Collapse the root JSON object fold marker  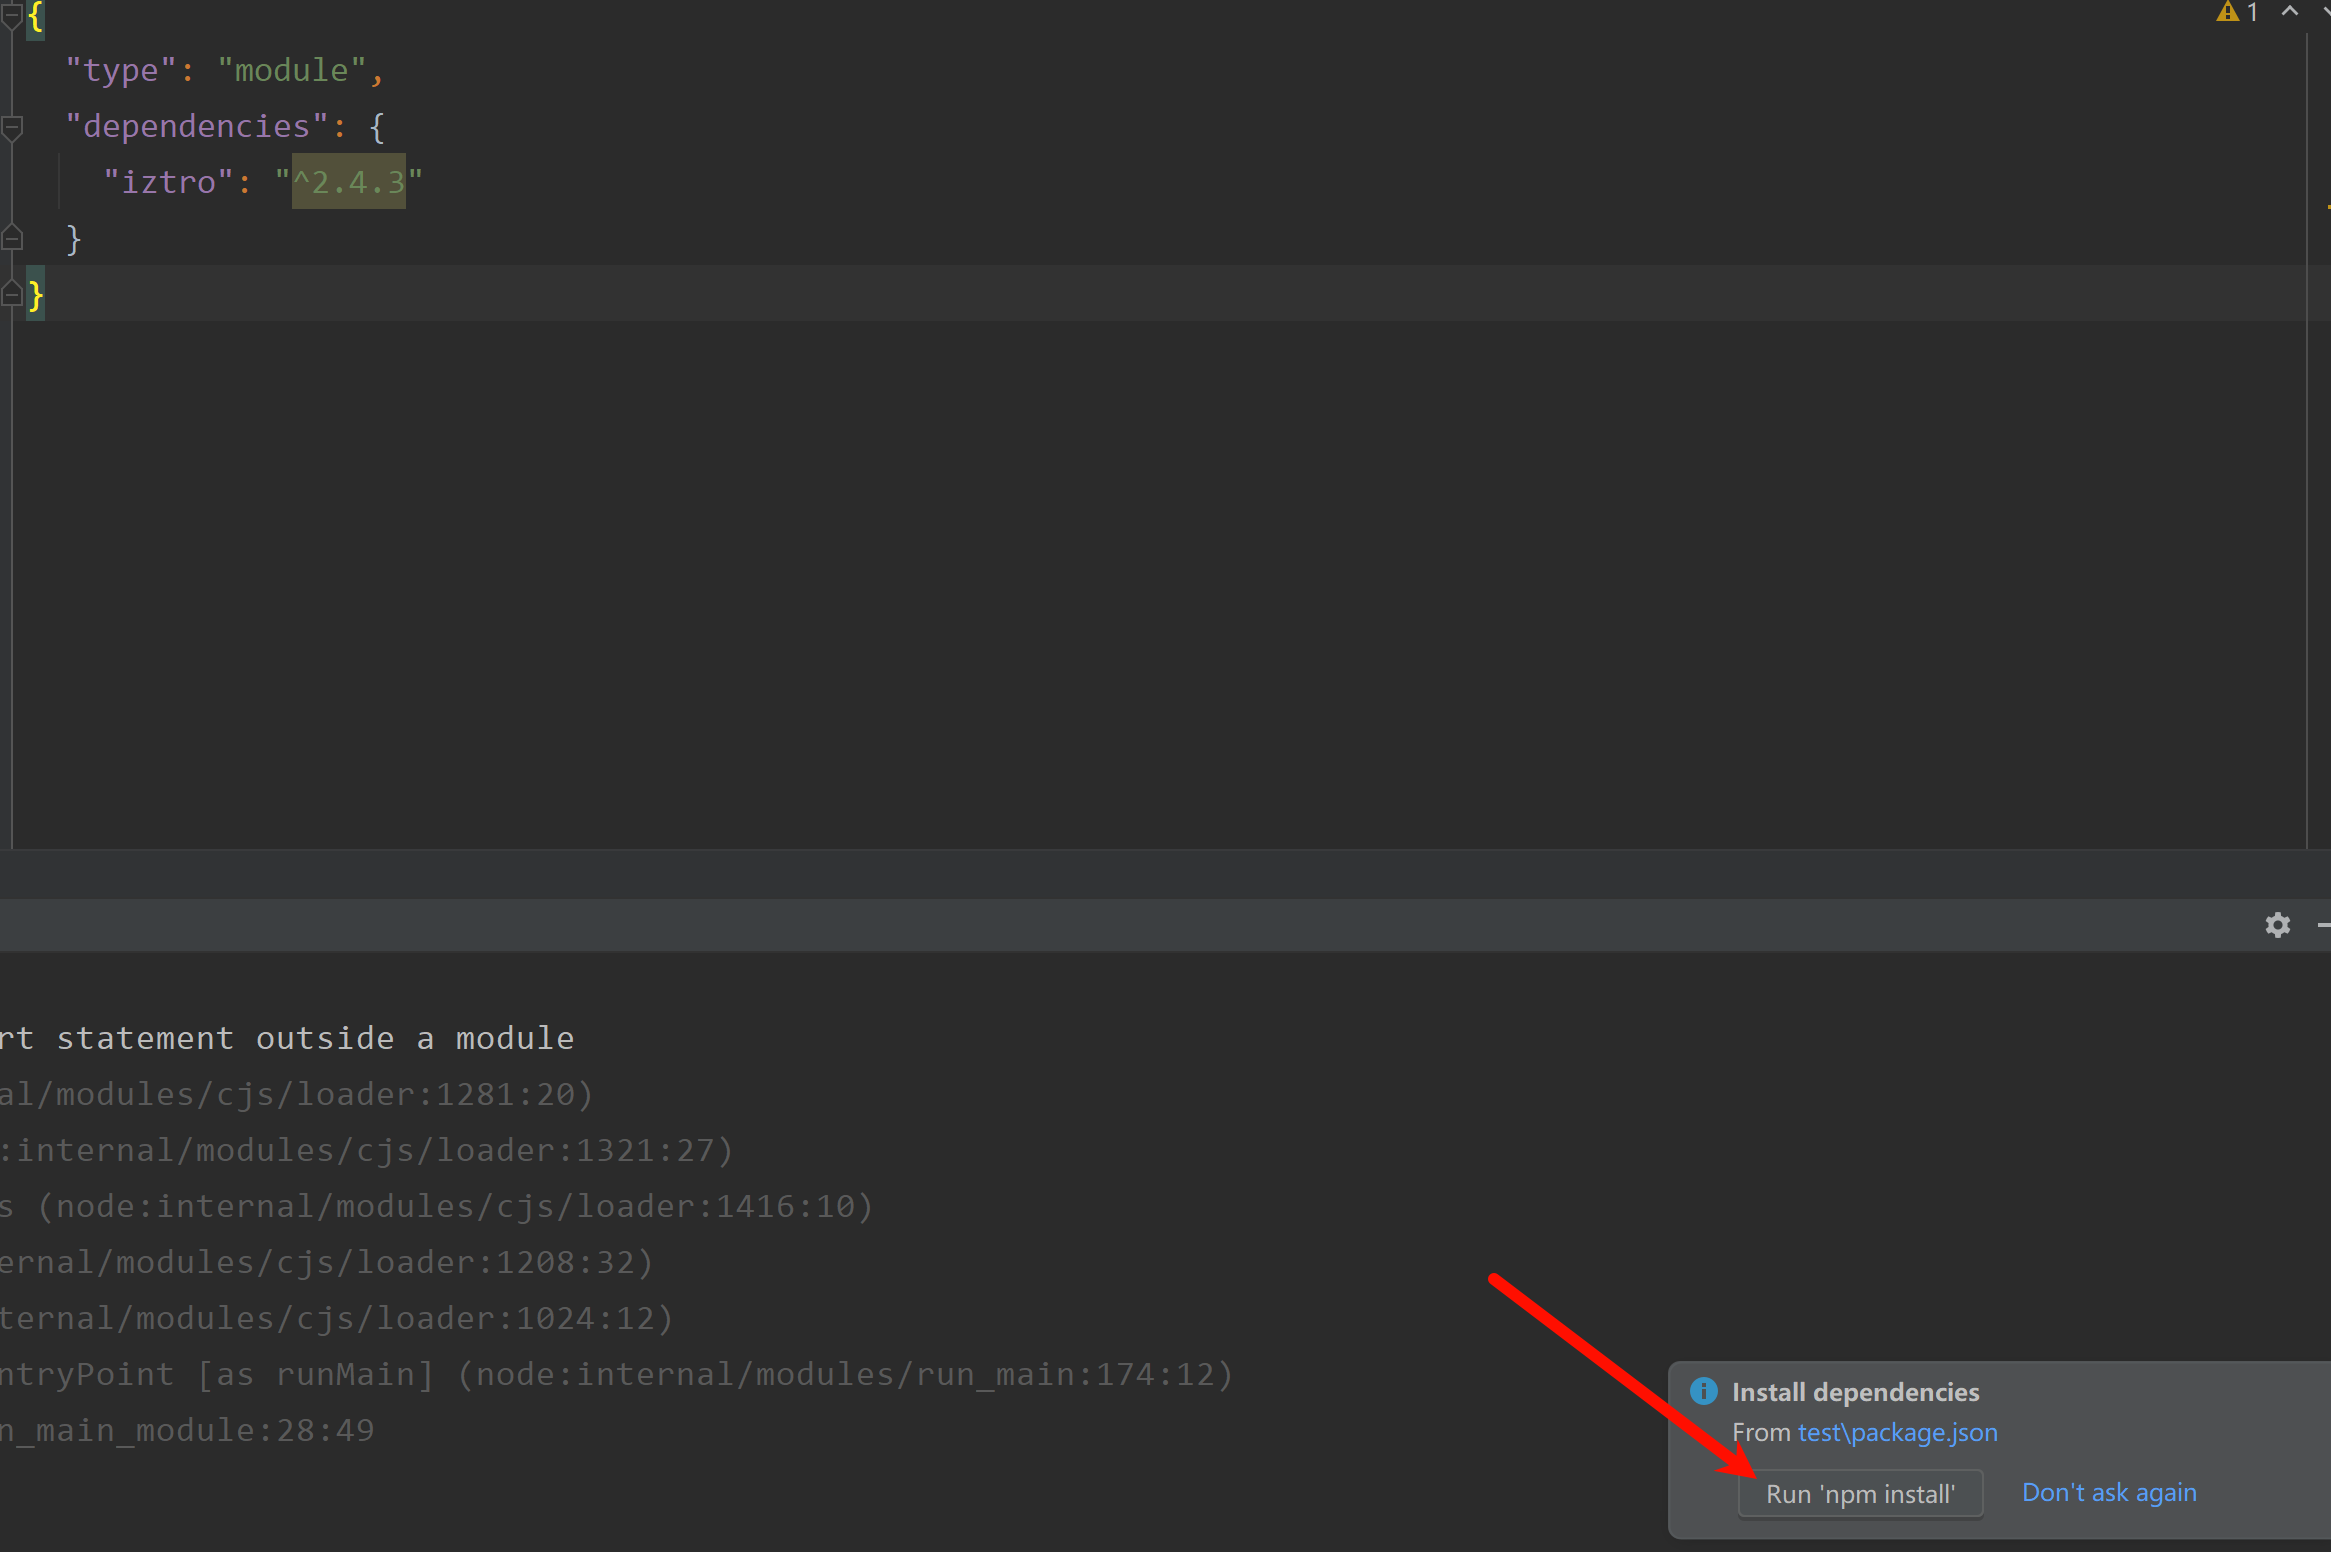[x=11, y=14]
